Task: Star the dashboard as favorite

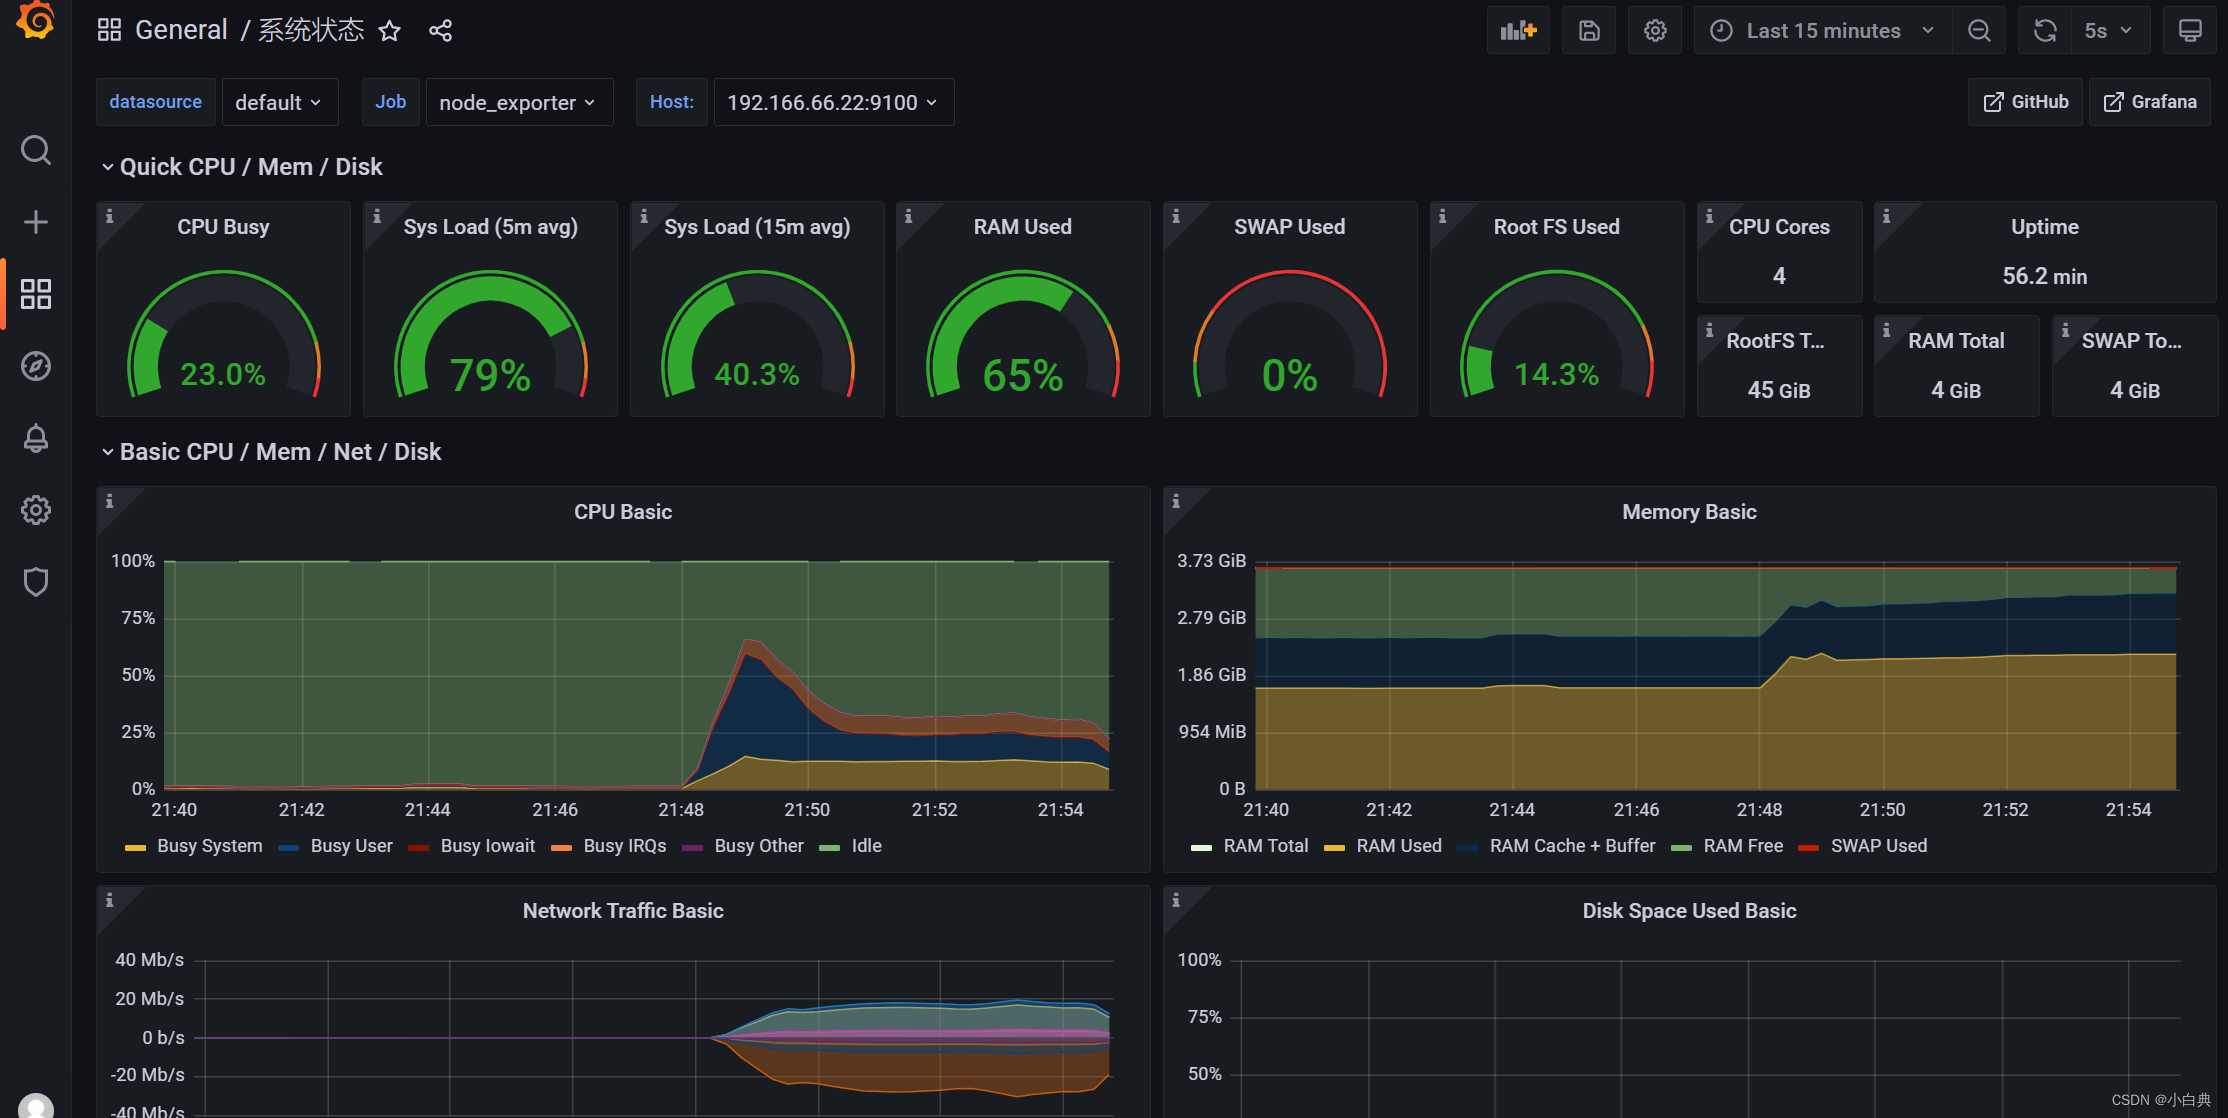Action: (390, 31)
